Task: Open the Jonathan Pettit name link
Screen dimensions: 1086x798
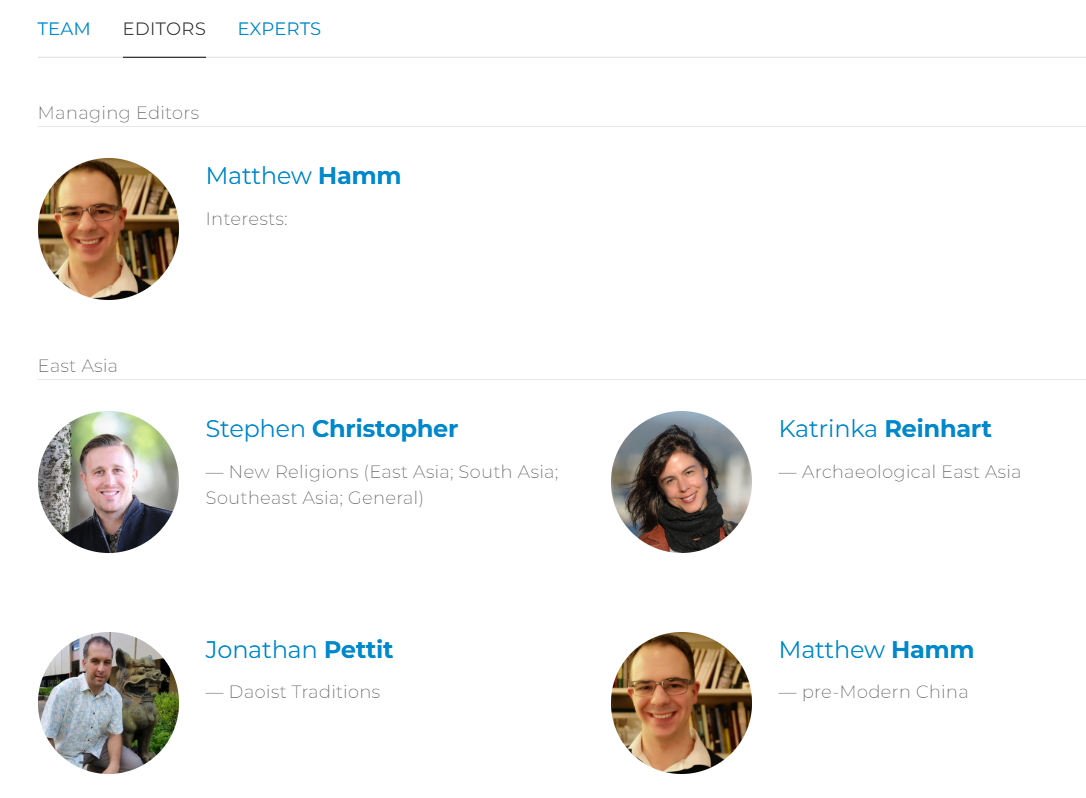Action: coord(299,650)
